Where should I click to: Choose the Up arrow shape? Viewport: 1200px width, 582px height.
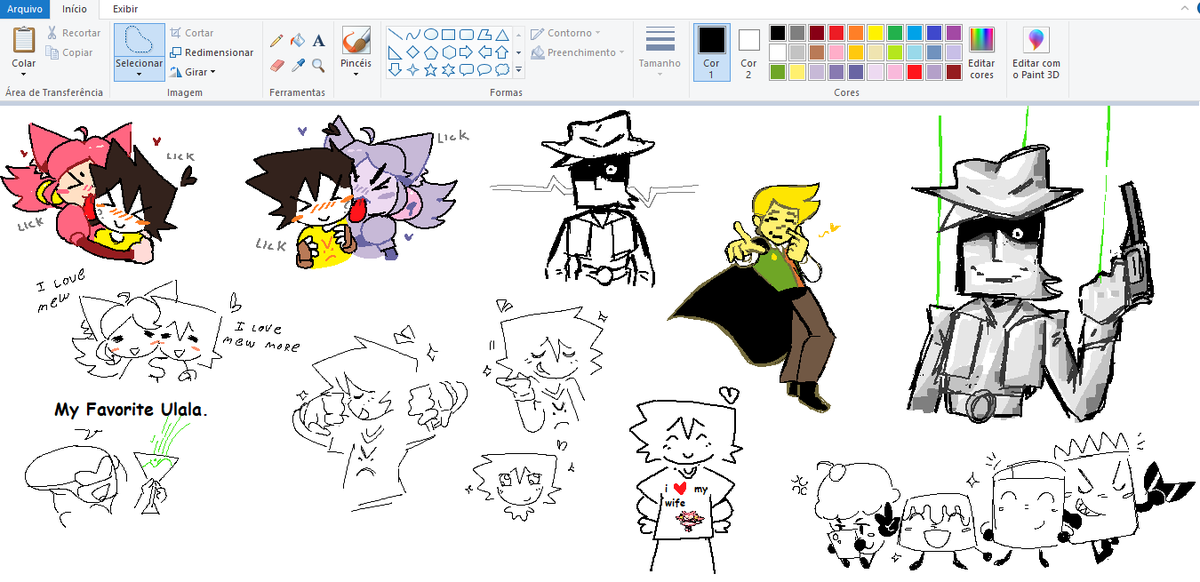[503, 52]
